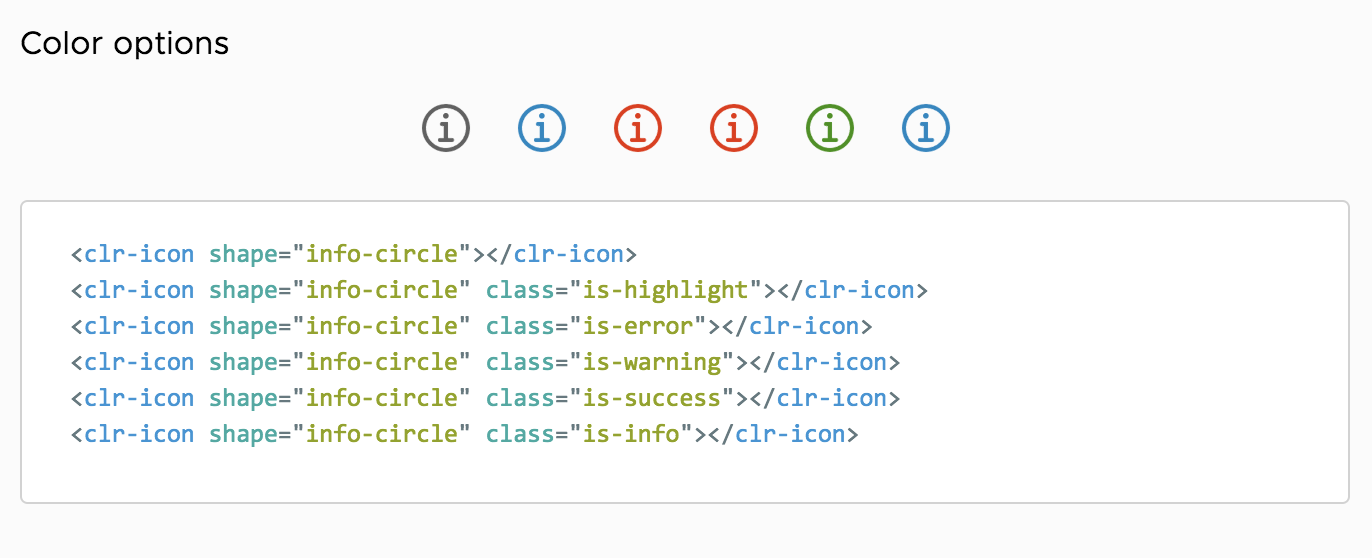Click the shape attribute on the is-error line

243,326
